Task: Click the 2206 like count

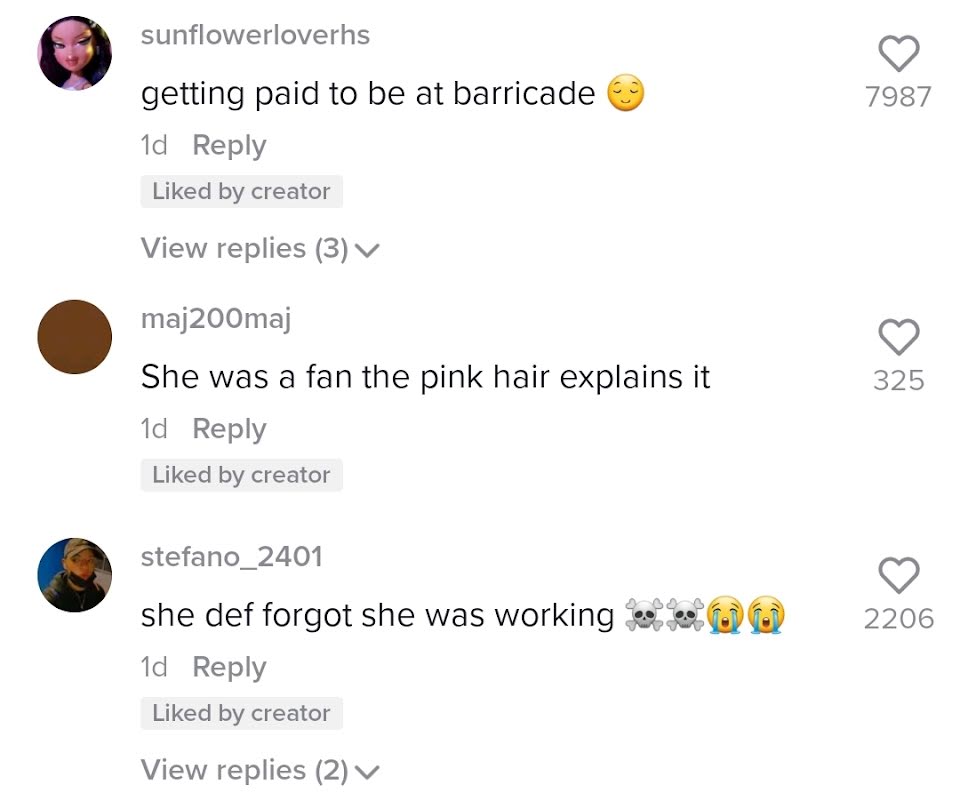Action: pos(899,619)
